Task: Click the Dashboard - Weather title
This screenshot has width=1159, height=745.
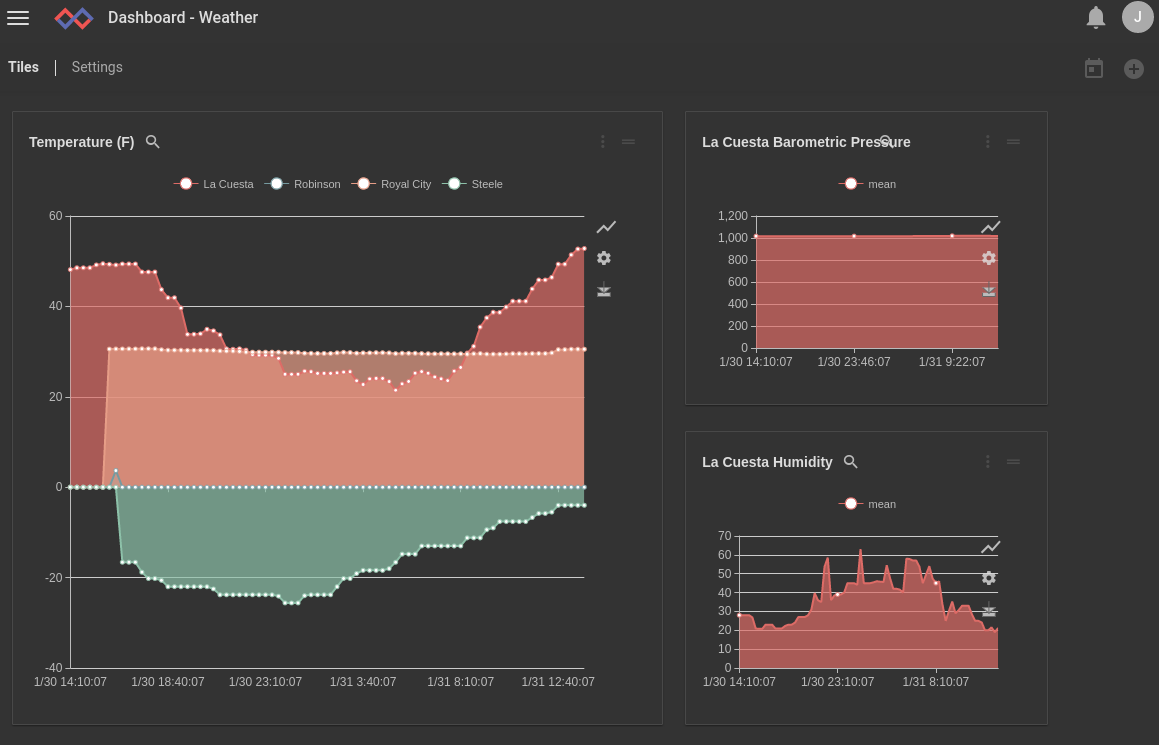Action: tap(183, 18)
